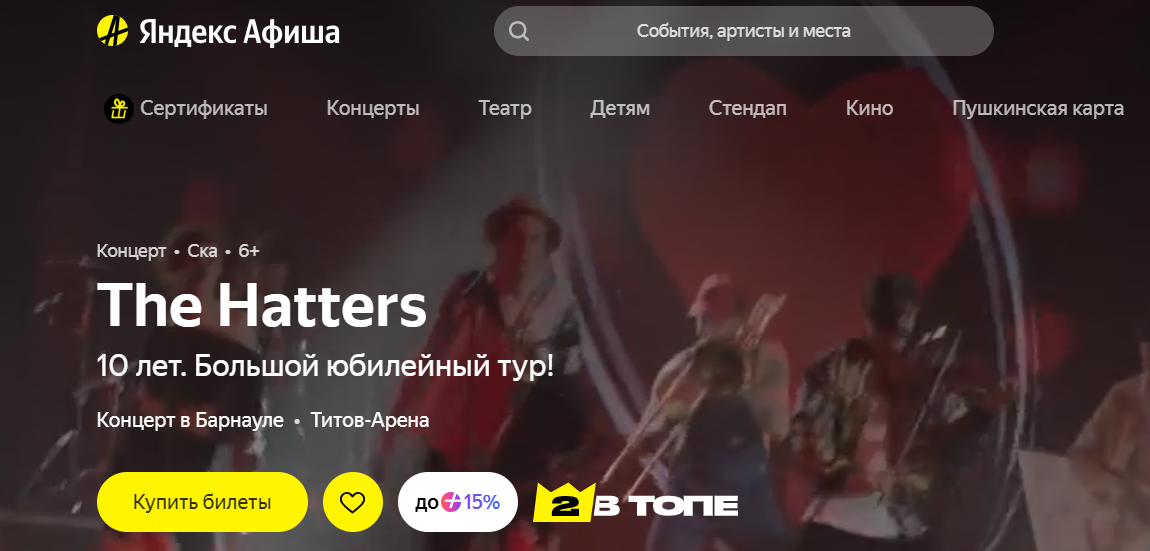Add The Hatters to favorites heart
The image size is (1150, 551).
pyautogui.click(x=353, y=503)
